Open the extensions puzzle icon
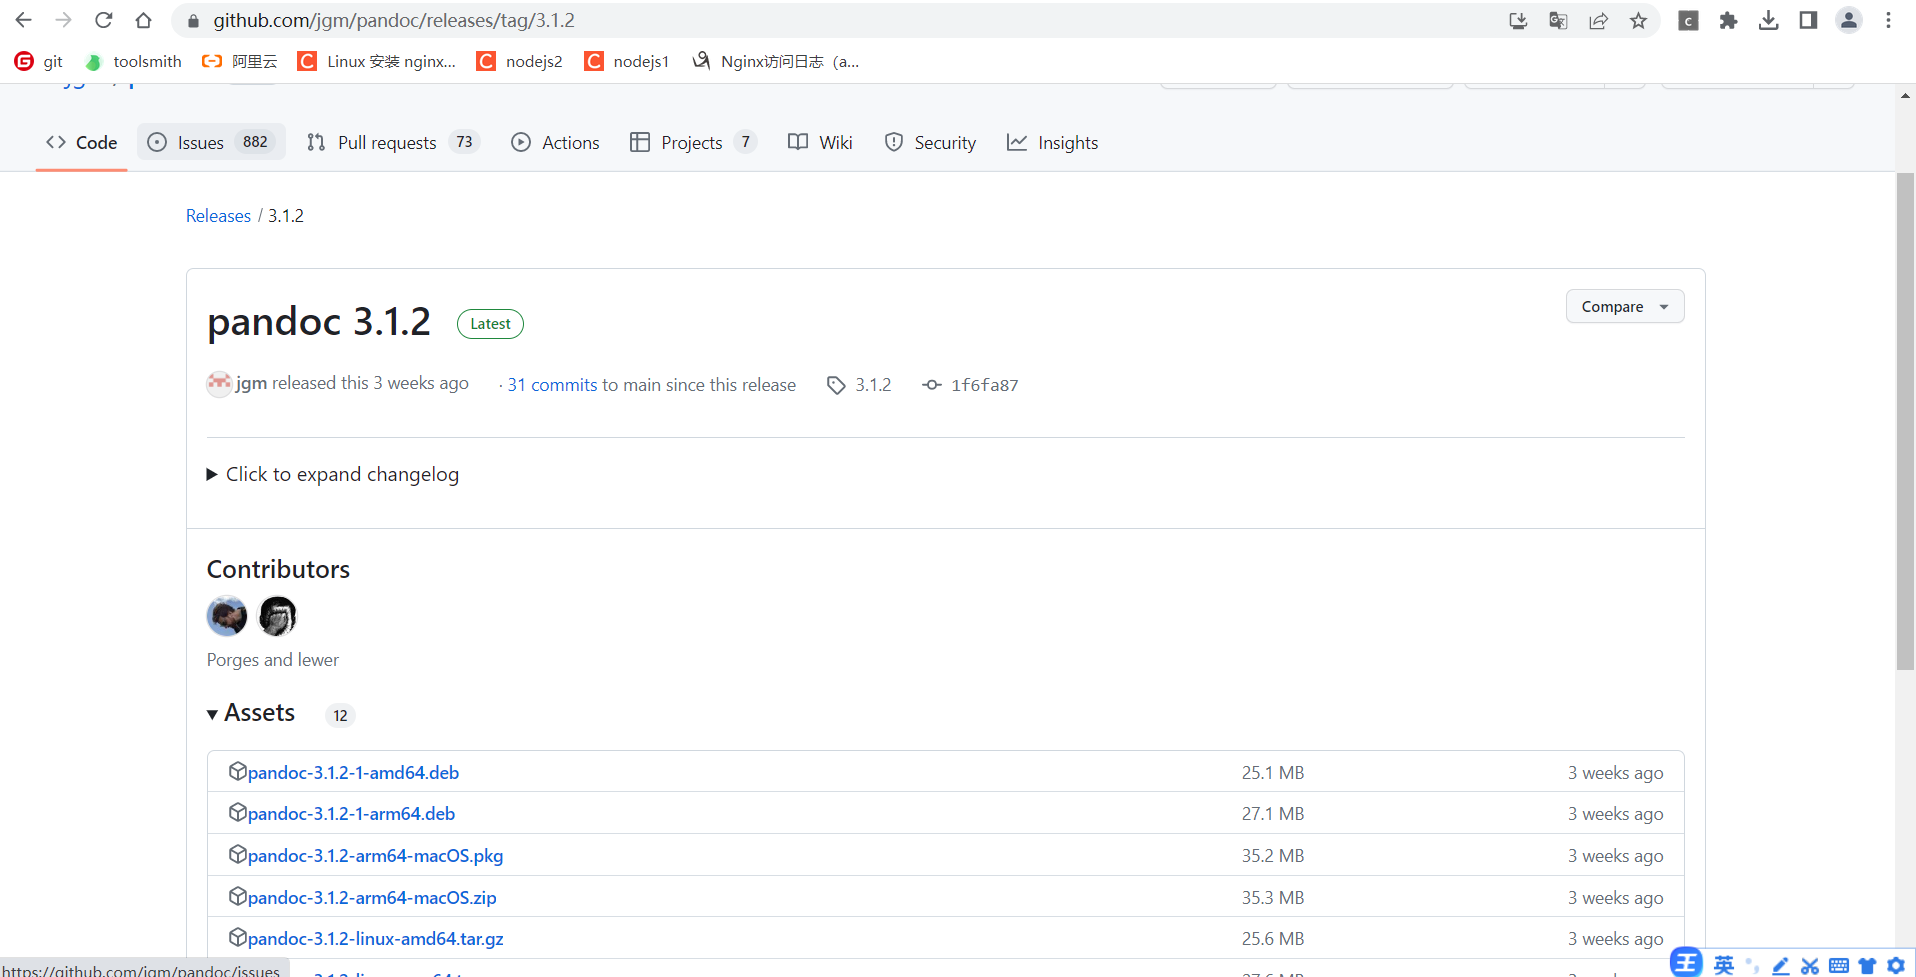 click(1728, 20)
